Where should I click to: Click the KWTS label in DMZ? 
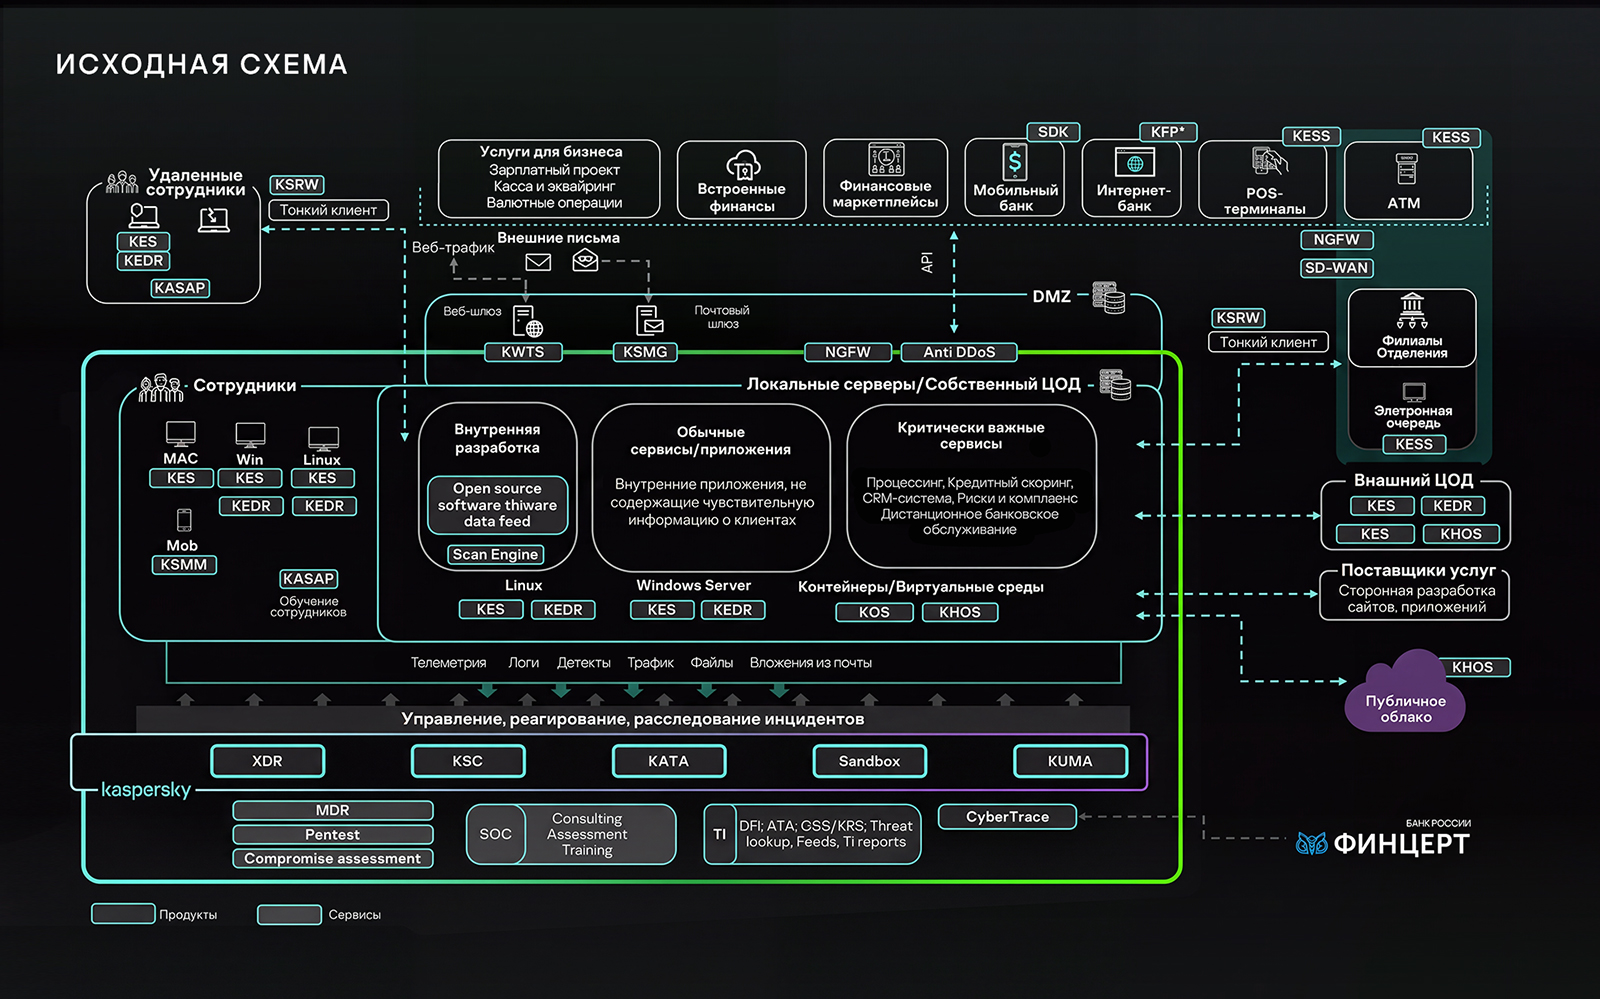pyautogui.click(x=523, y=352)
